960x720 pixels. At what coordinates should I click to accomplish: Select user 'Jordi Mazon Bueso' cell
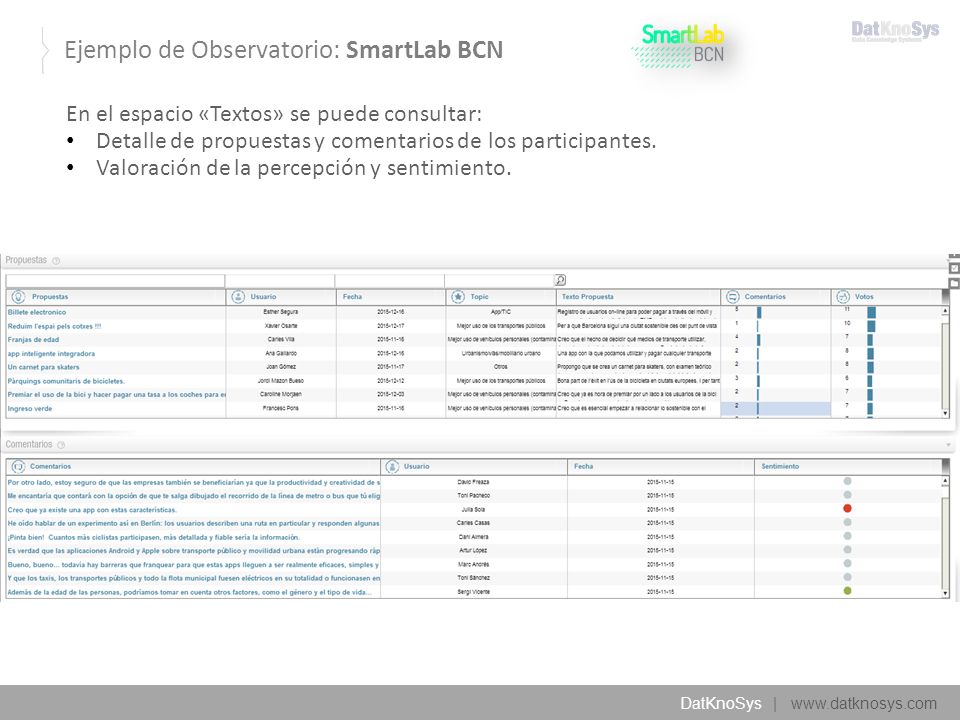(280, 381)
